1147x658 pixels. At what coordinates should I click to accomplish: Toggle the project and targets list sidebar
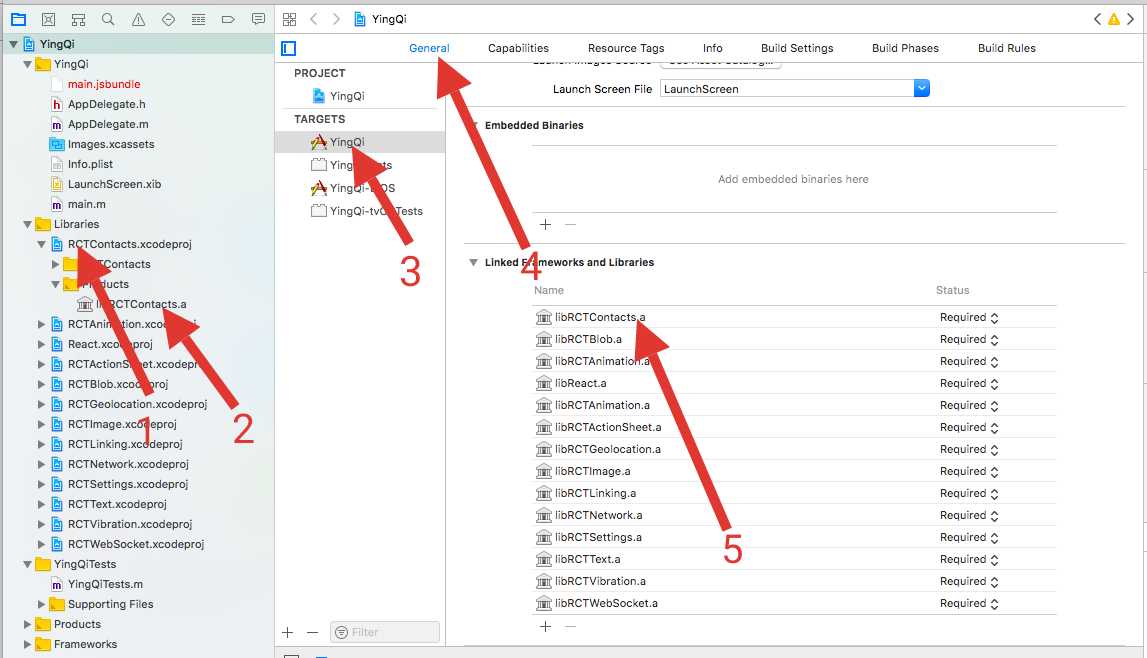point(289,48)
